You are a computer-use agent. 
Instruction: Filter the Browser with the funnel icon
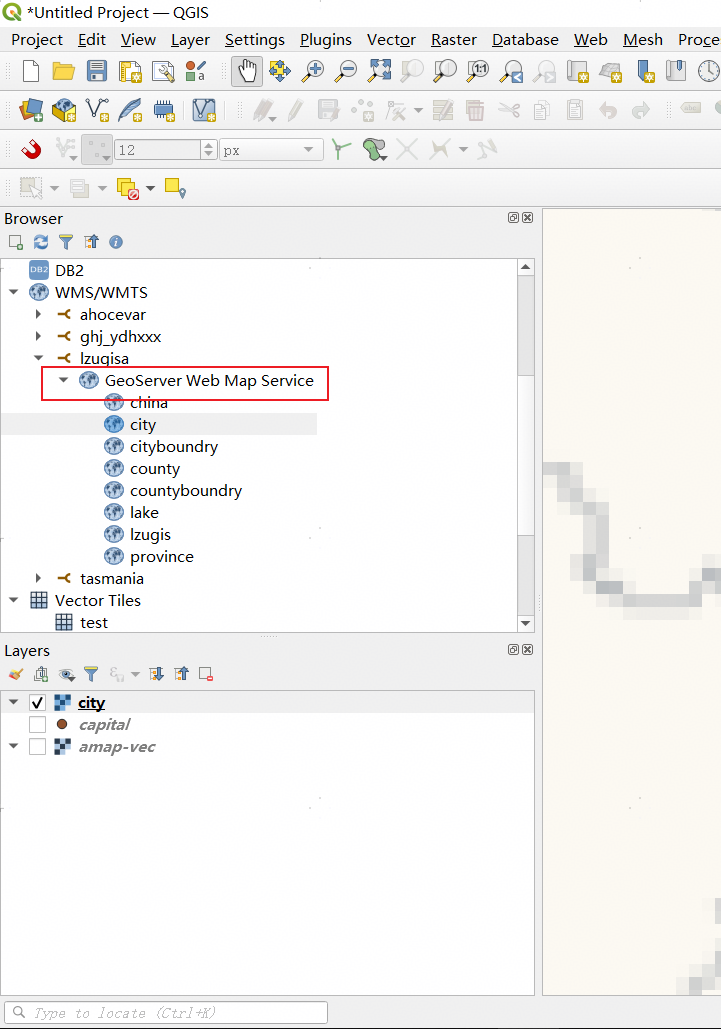tap(66, 242)
